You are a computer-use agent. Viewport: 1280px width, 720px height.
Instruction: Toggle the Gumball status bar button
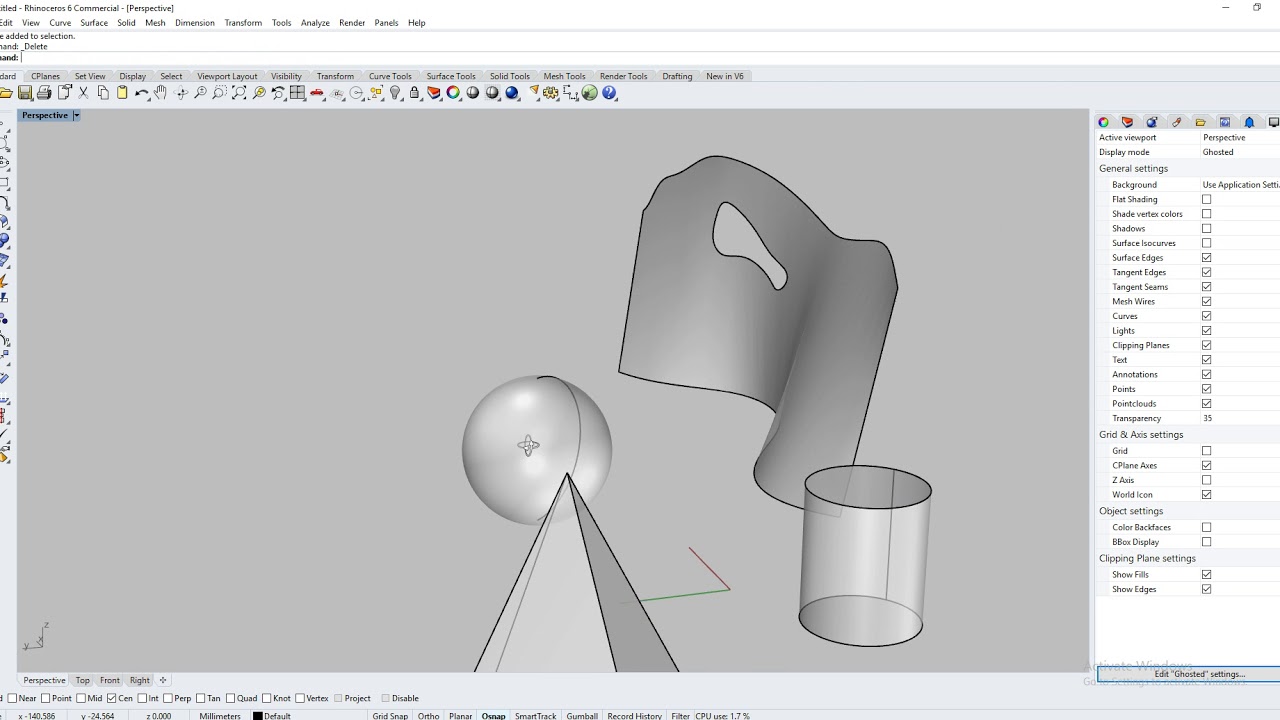582,716
